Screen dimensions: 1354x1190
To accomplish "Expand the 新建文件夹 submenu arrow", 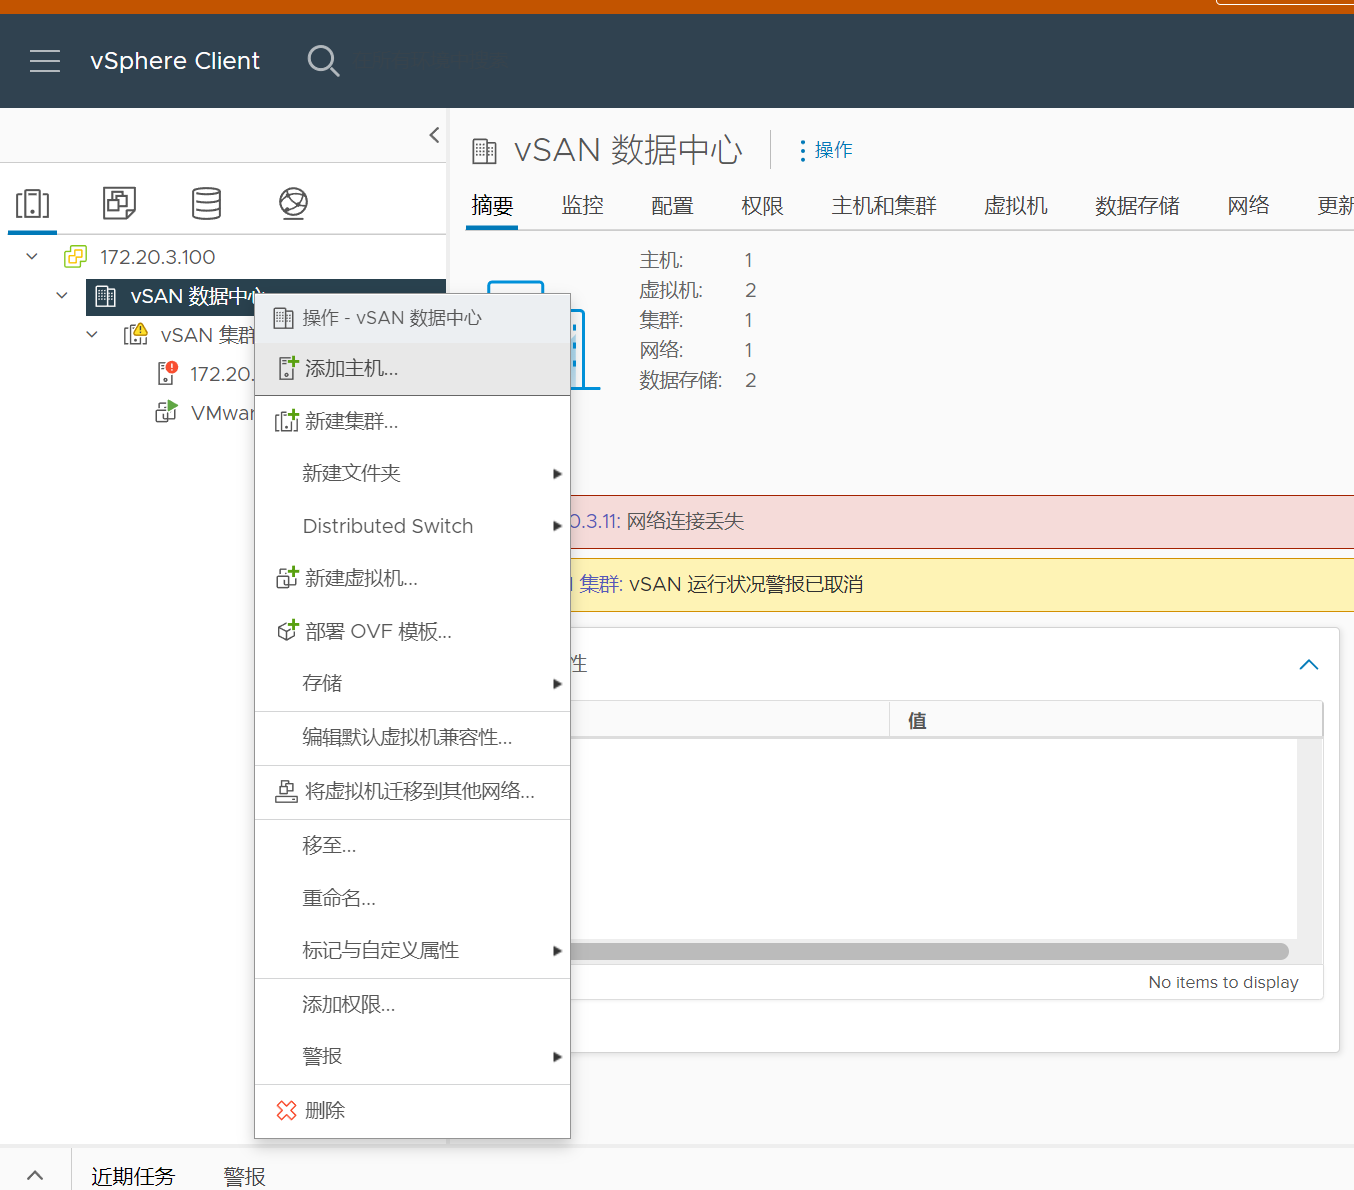I will coord(557,473).
